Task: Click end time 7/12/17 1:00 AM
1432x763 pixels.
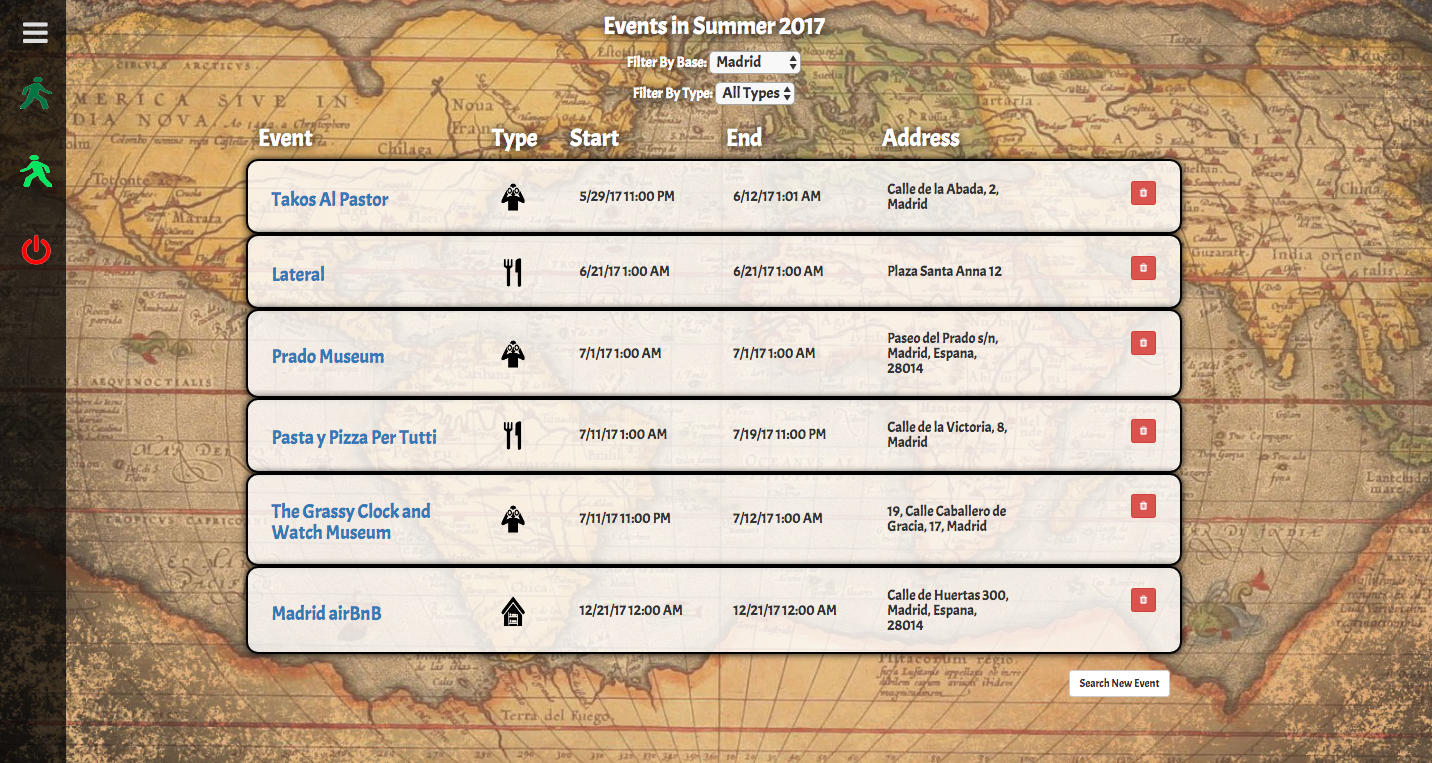Action: click(x=778, y=518)
